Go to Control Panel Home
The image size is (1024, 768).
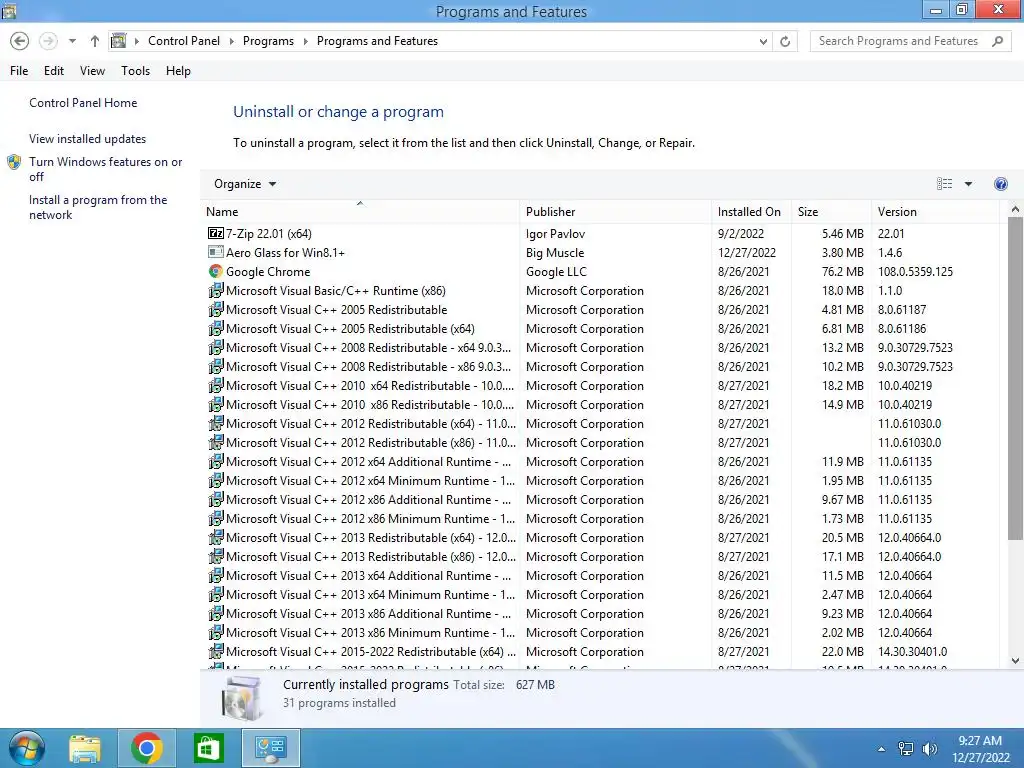pyautogui.click(x=83, y=103)
